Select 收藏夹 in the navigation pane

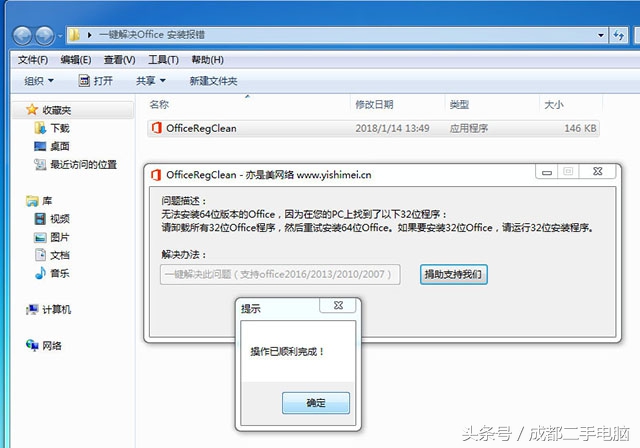point(56,110)
